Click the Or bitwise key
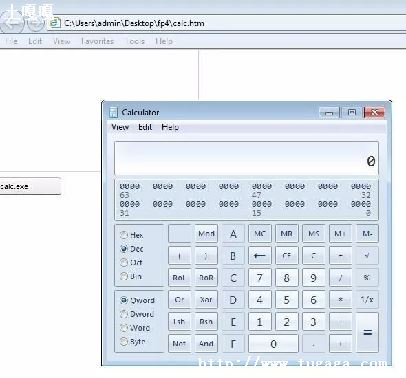Image resolution: width=406 pixels, height=378 pixels. [179, 300]
